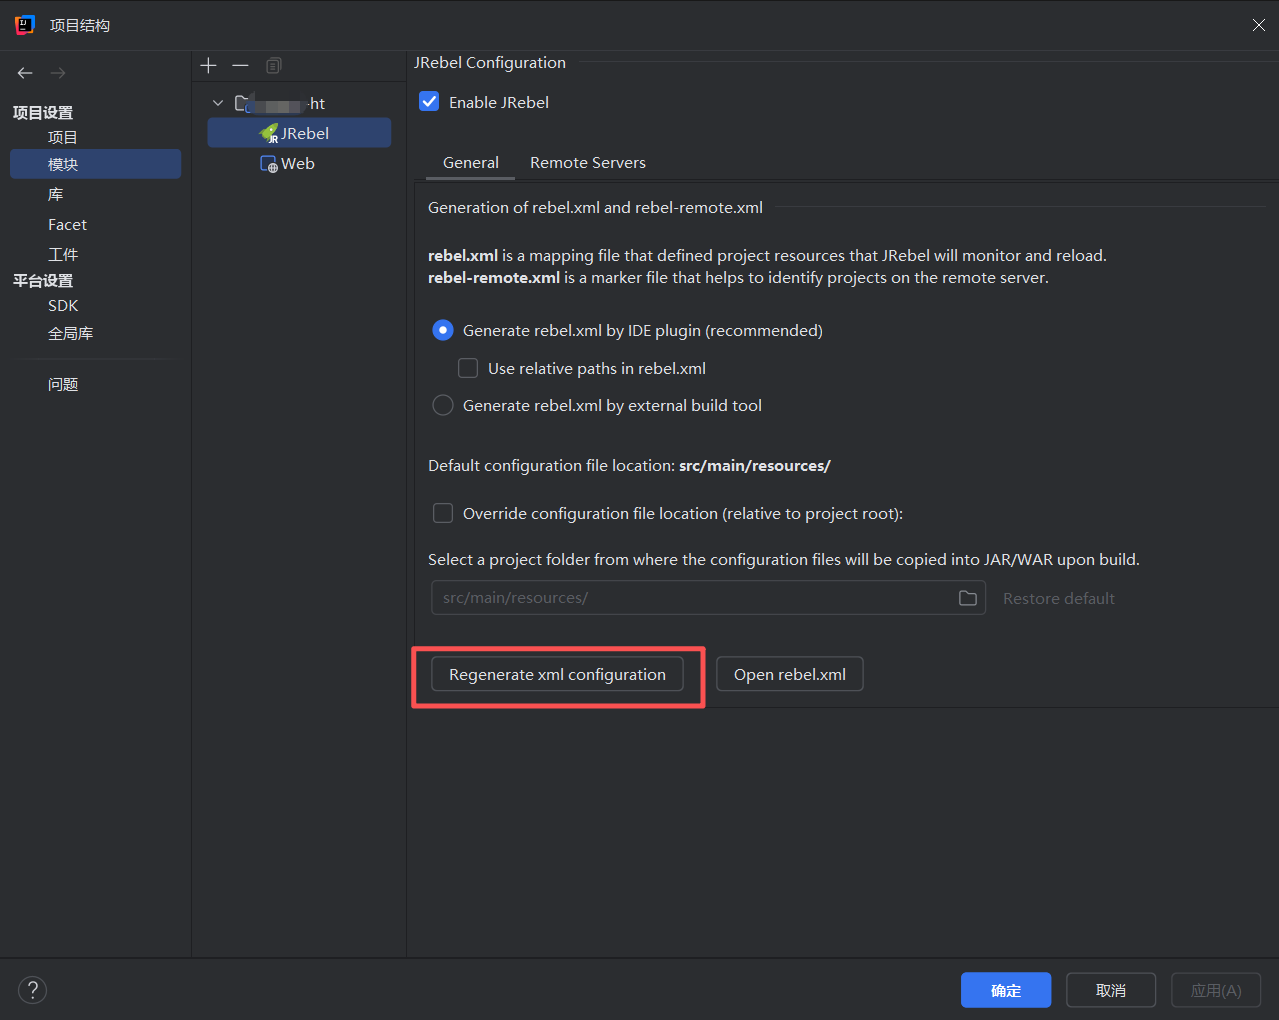Image resolution: width=1279 pixels, height=1020 pixels.
Task: Click the module folder icon in the tree
Action: [x=243, y=103]
